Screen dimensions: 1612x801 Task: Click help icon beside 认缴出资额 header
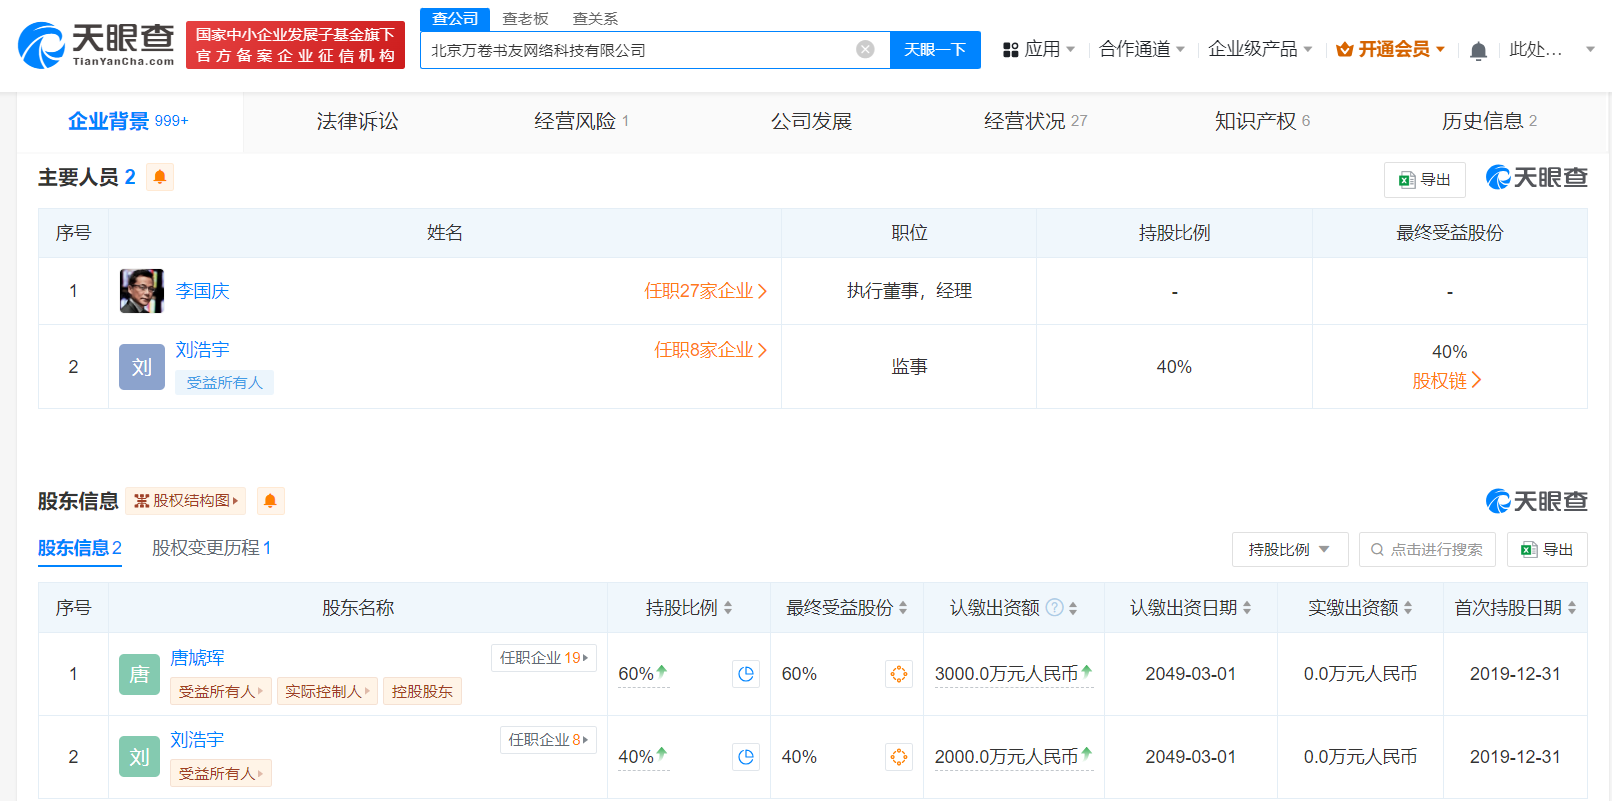1054,607
